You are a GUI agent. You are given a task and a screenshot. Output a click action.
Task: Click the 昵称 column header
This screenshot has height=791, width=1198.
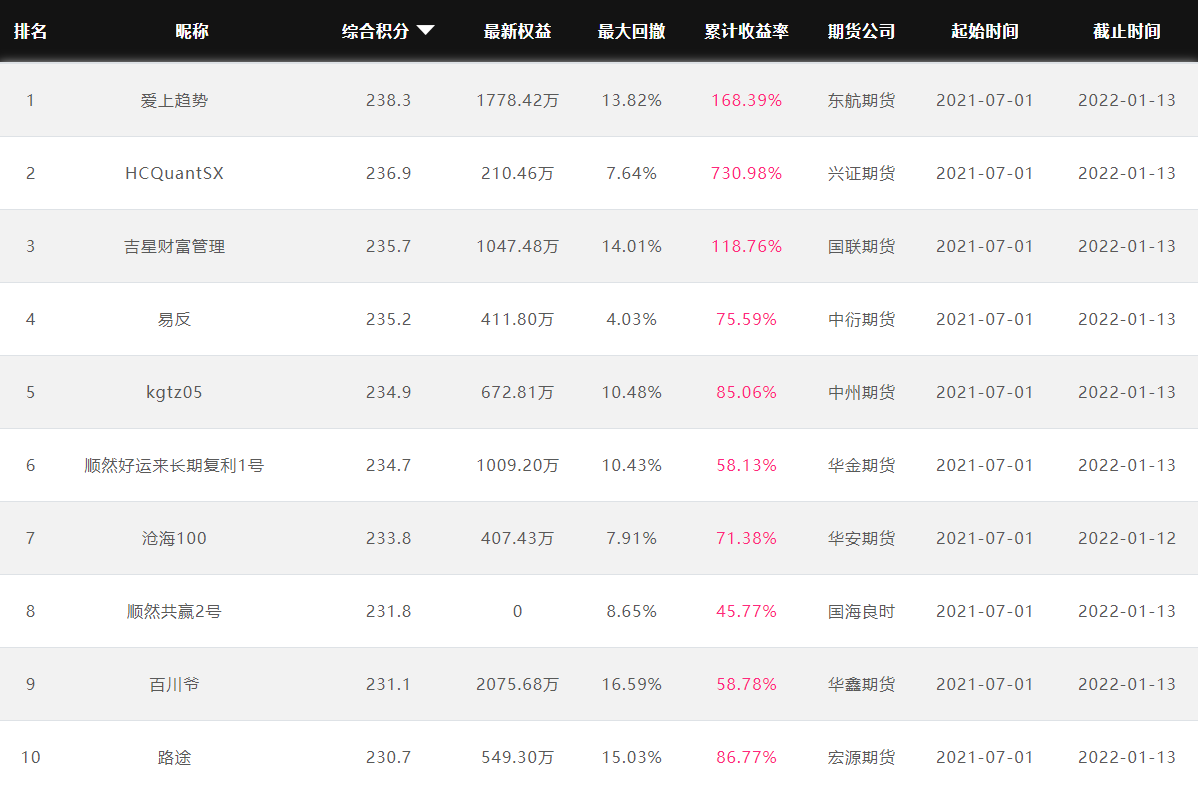192,31
